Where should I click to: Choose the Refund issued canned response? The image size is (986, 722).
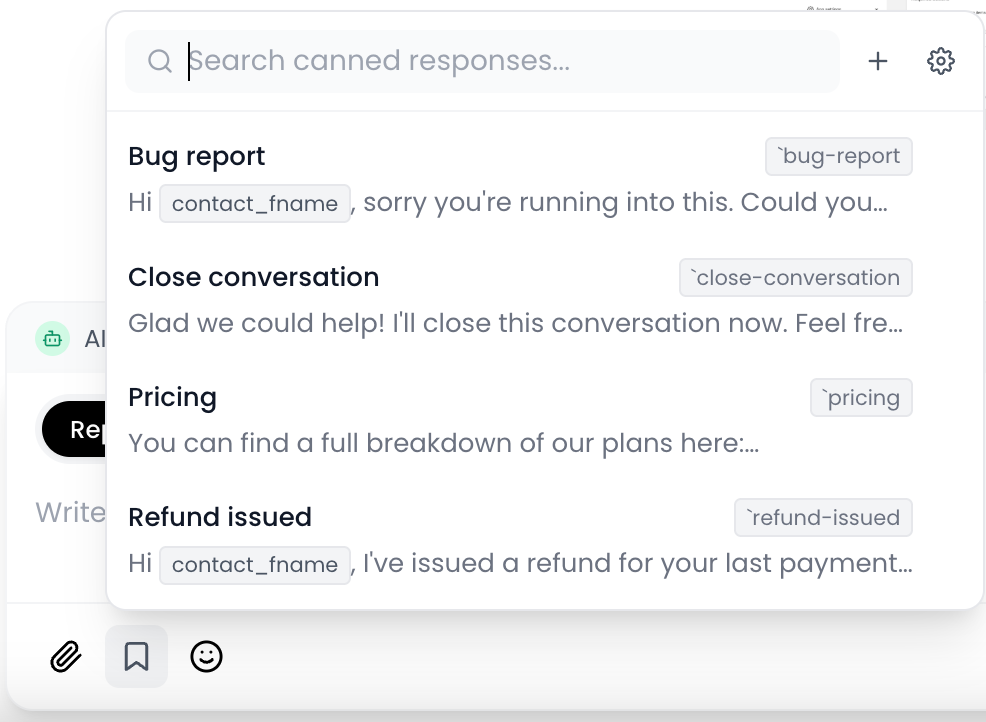520,540
